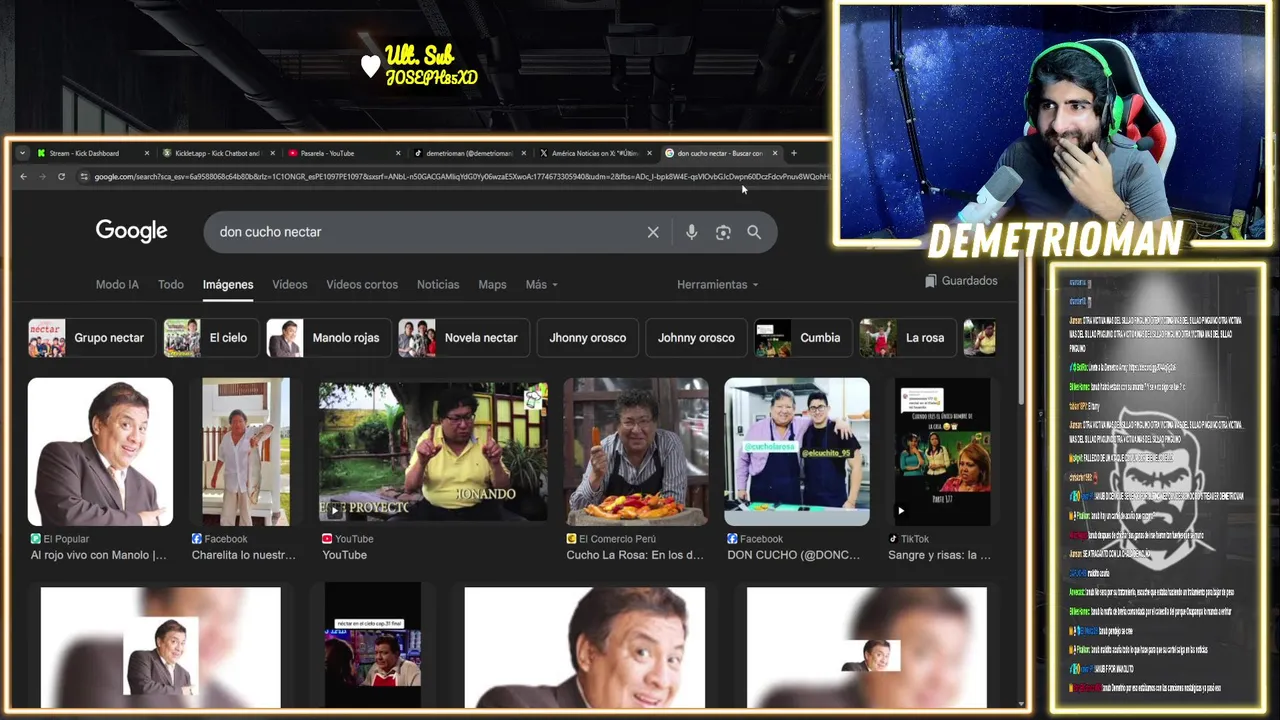
Task: Open DON CUCHO Facebook kitchen image
Action: click(x=797, y=452)
